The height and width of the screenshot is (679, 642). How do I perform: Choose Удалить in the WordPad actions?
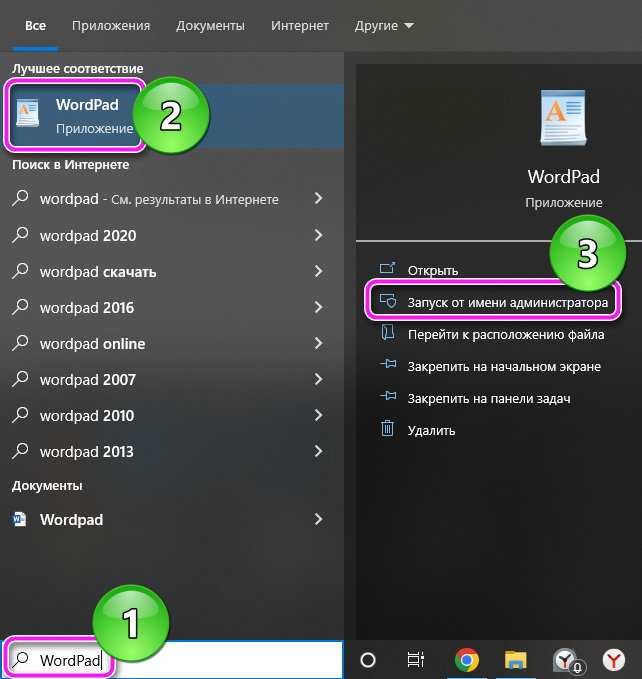tap(432, 431)
